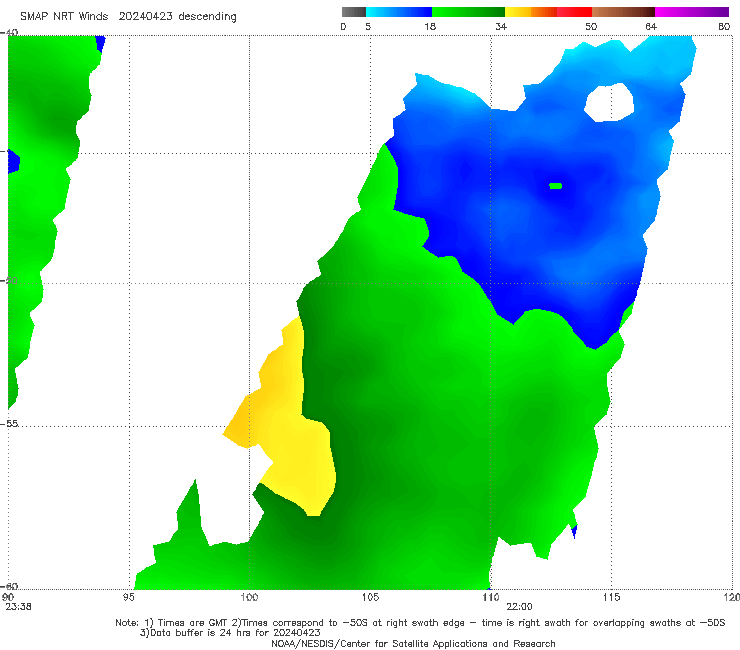
Task: Click the longitude label '110'
Action: [x=491, y=597]
